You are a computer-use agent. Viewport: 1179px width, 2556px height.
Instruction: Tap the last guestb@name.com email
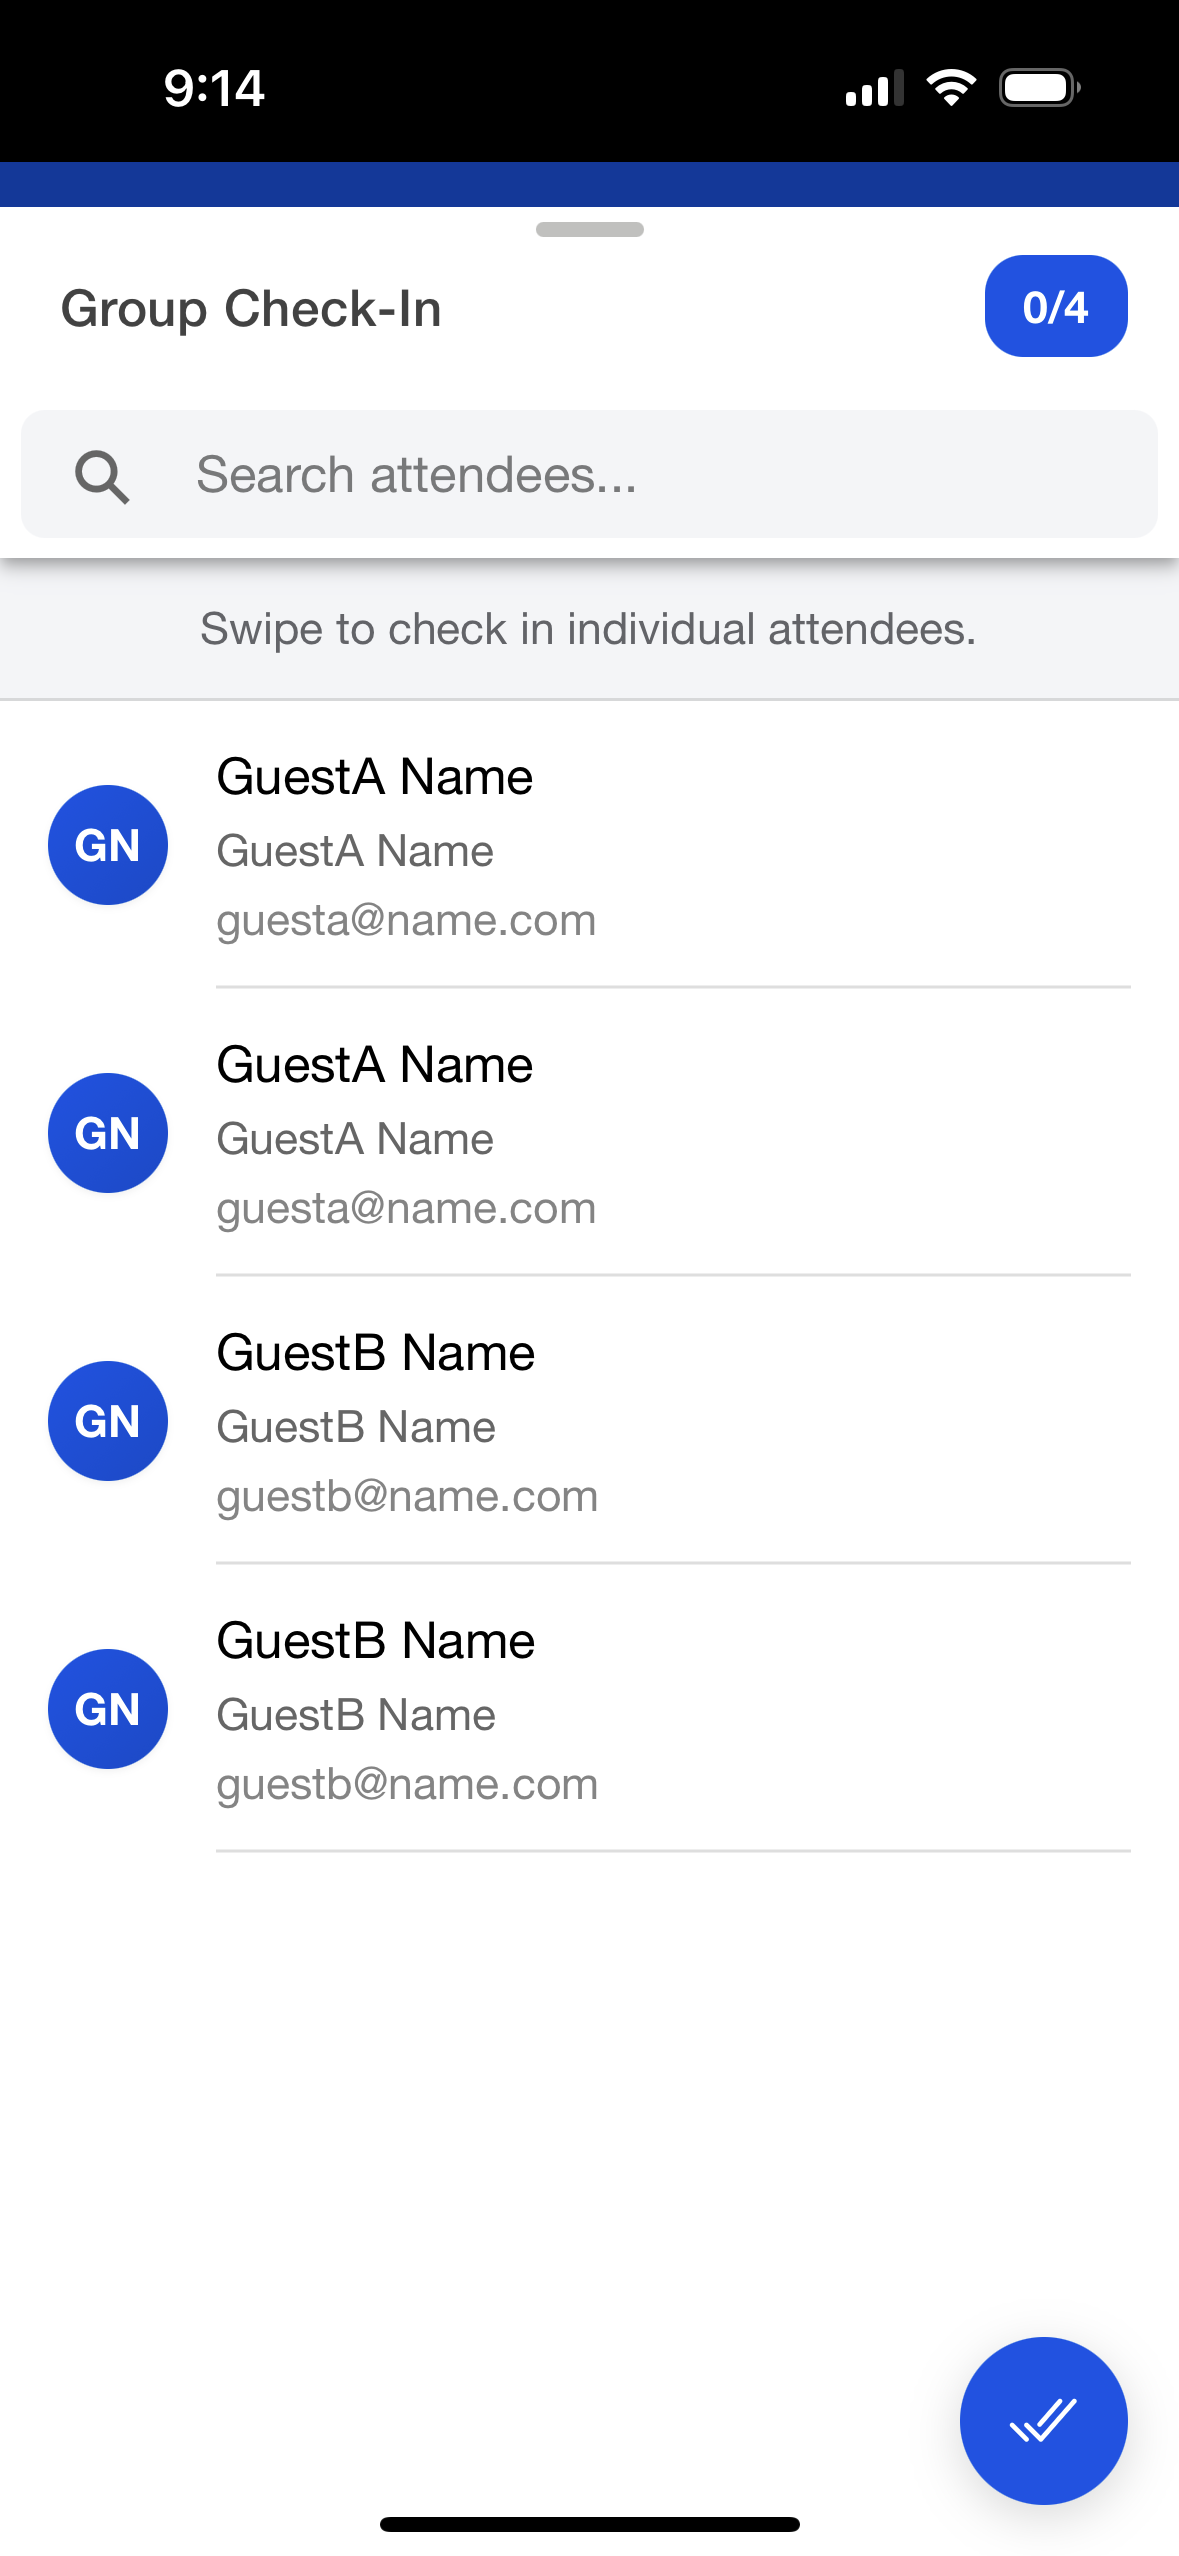click(407, 1784)
